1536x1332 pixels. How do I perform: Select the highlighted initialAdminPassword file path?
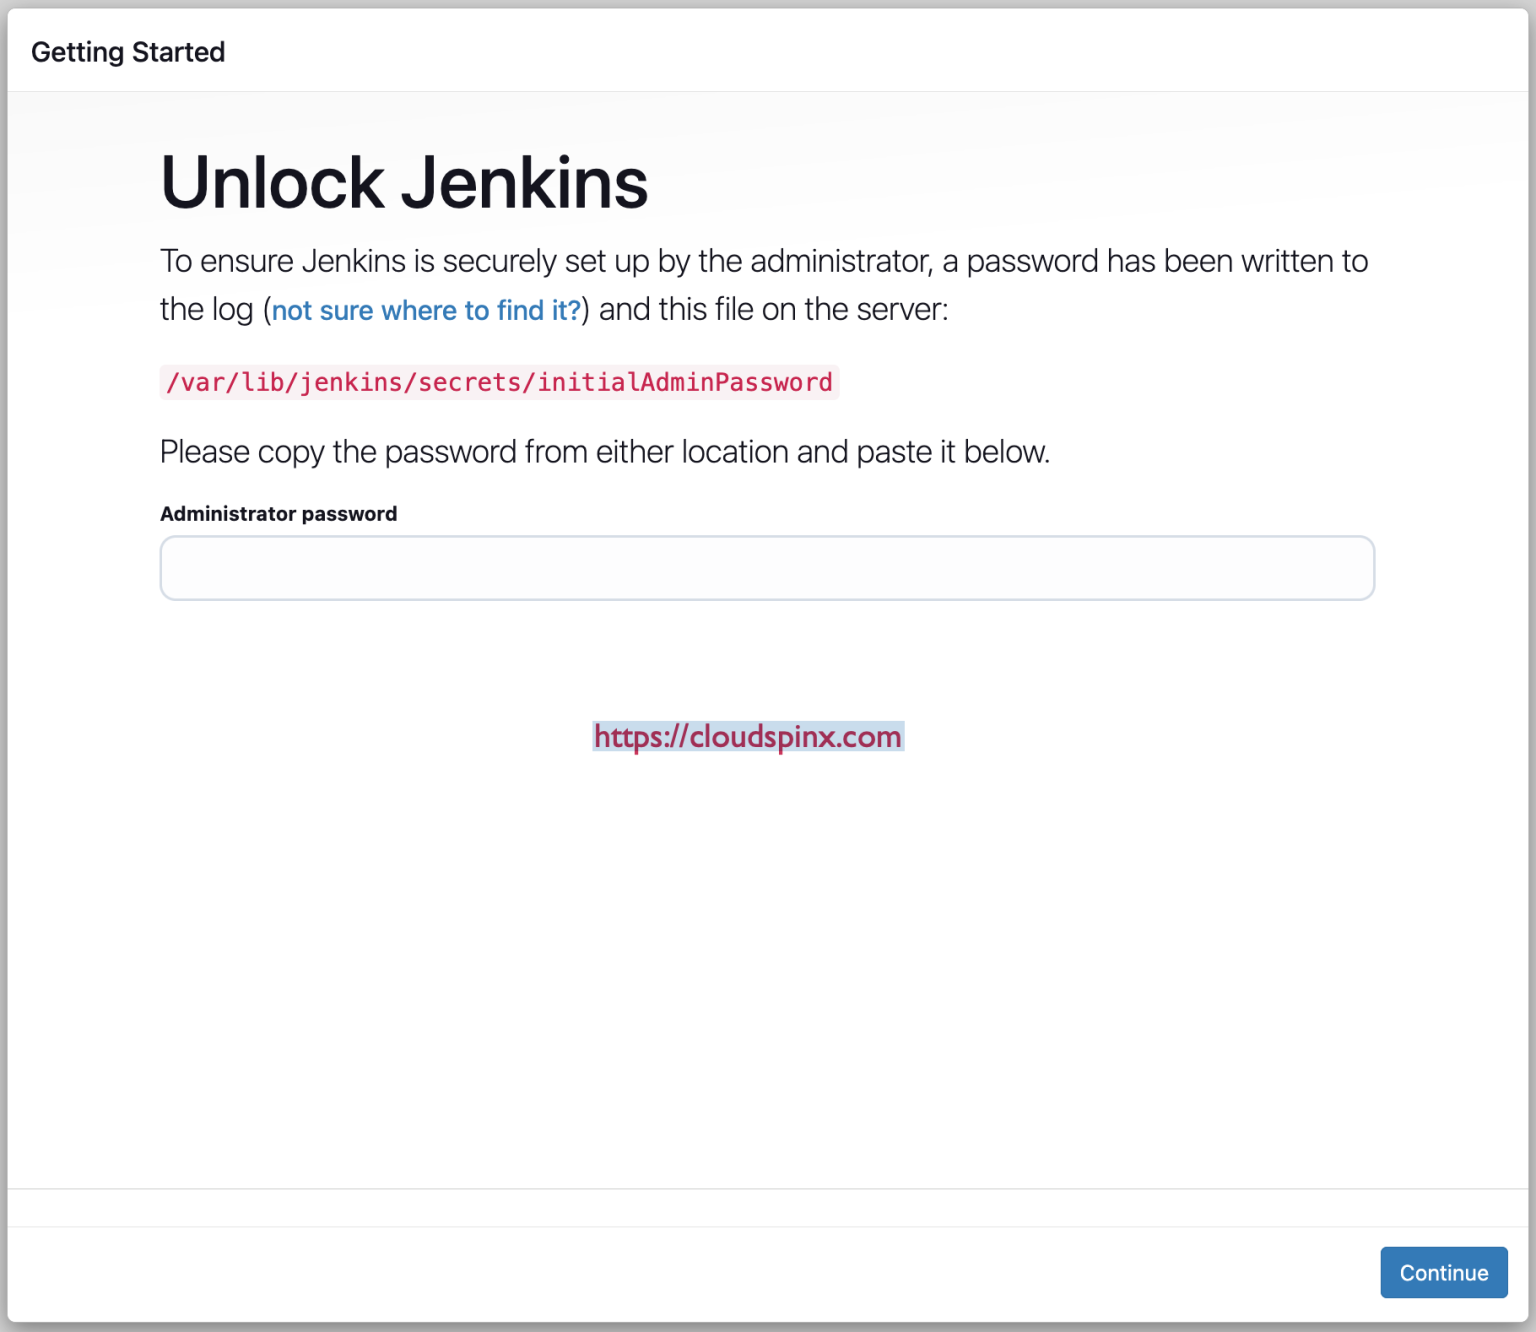498,382
